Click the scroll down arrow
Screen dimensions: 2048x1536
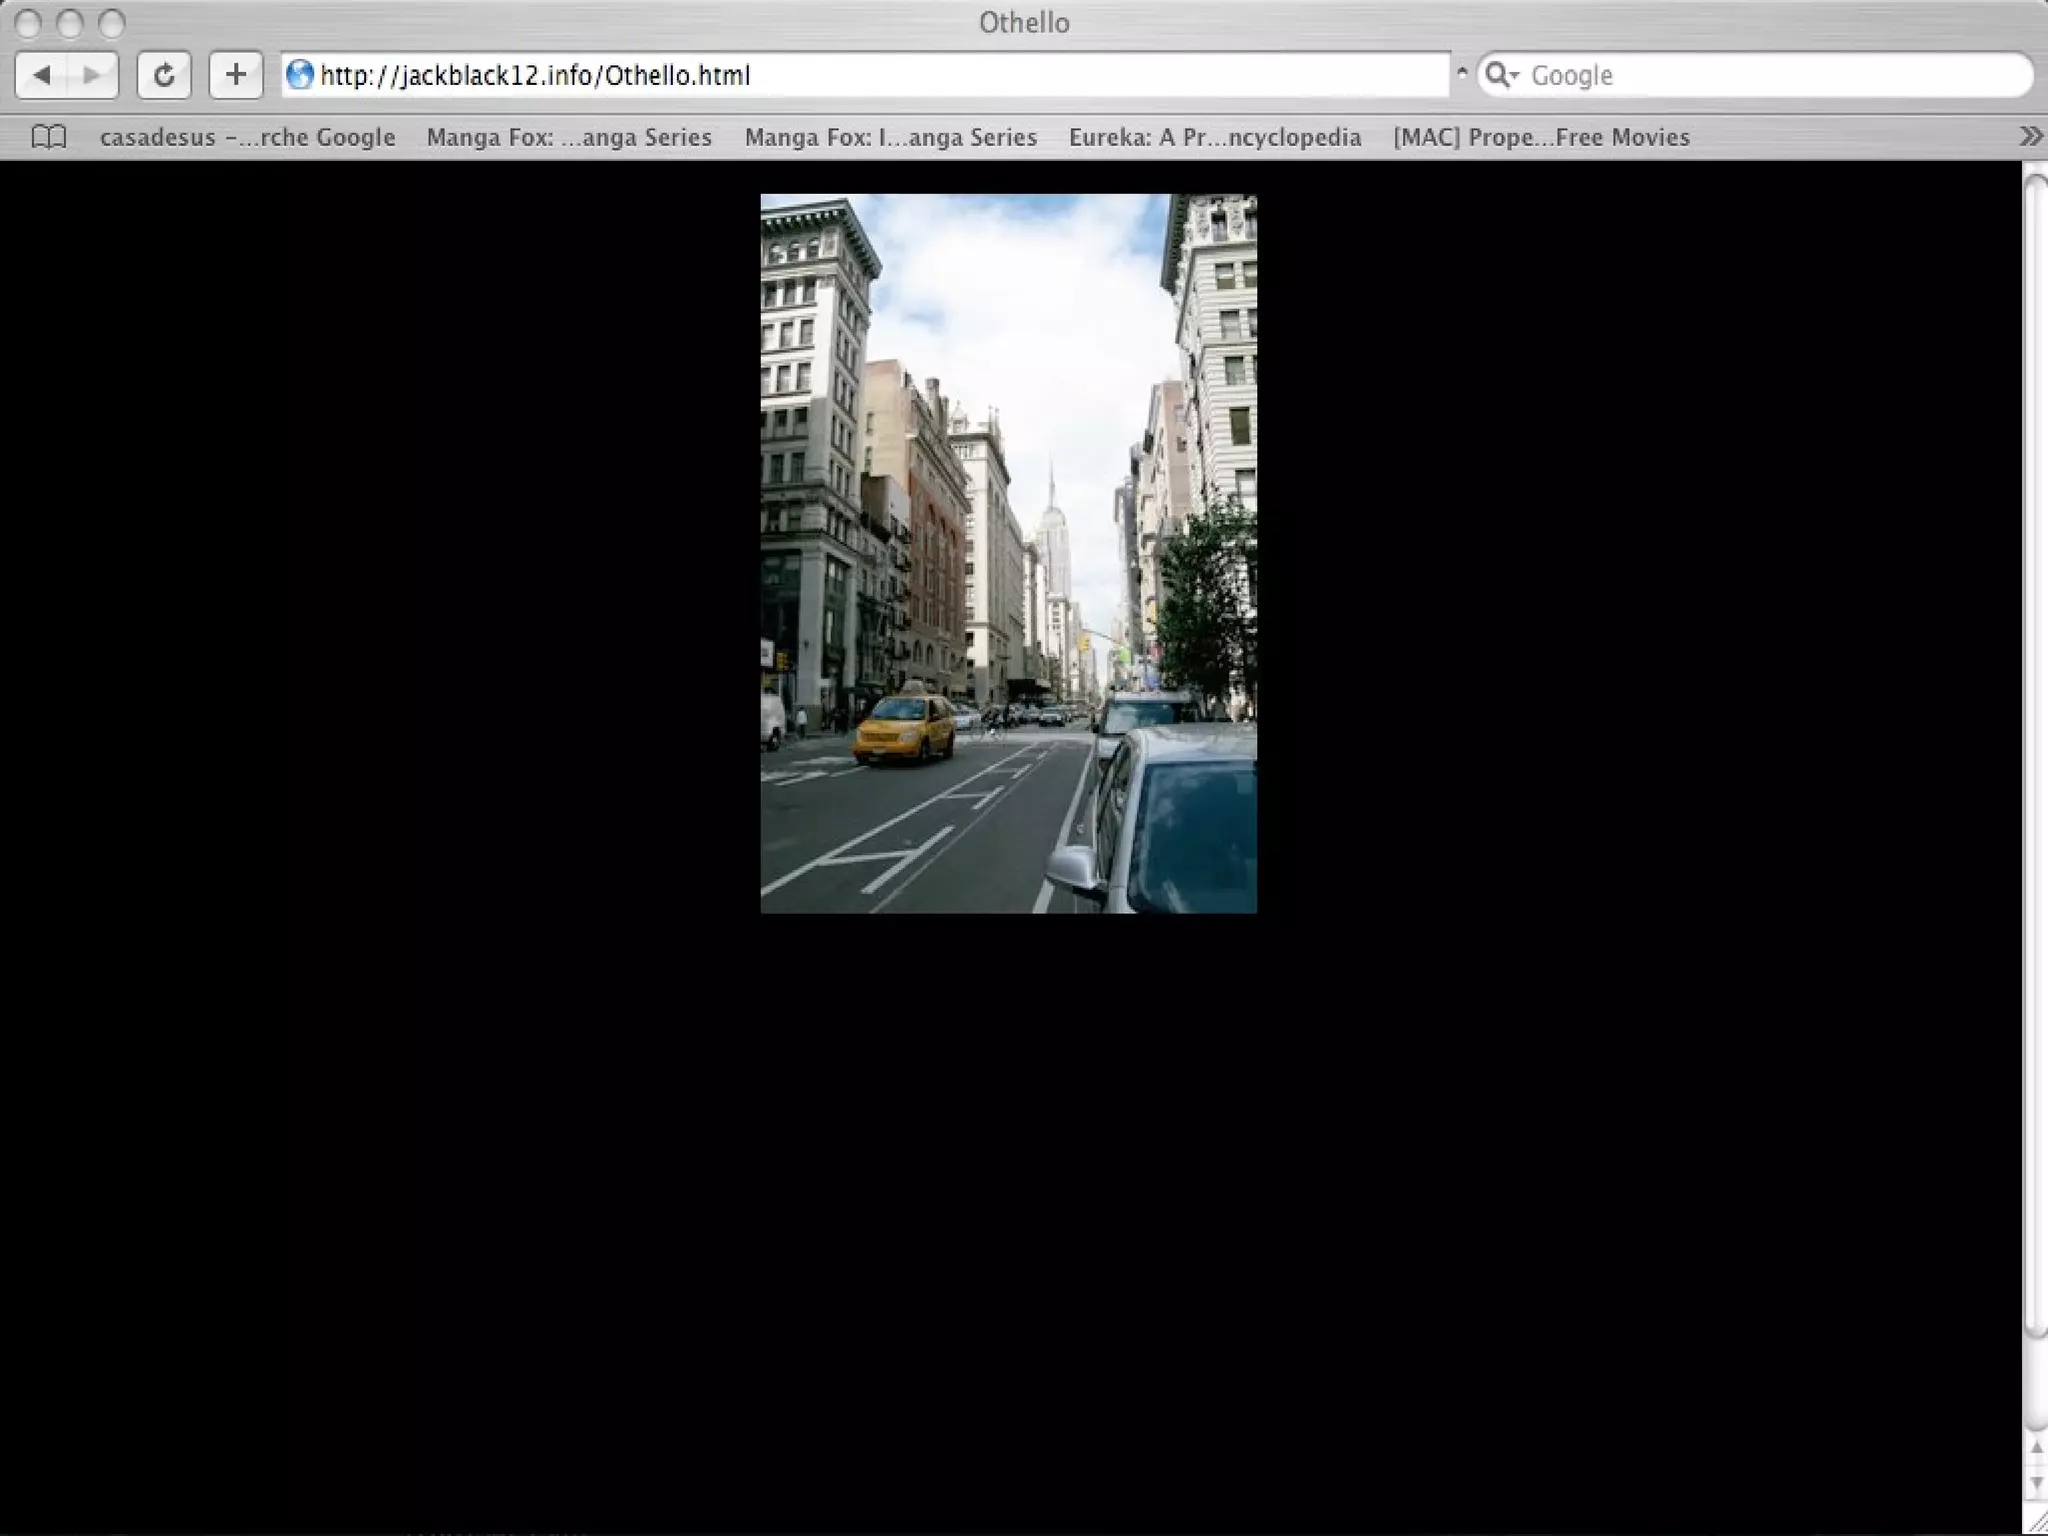click(x=2036, y=1484)
